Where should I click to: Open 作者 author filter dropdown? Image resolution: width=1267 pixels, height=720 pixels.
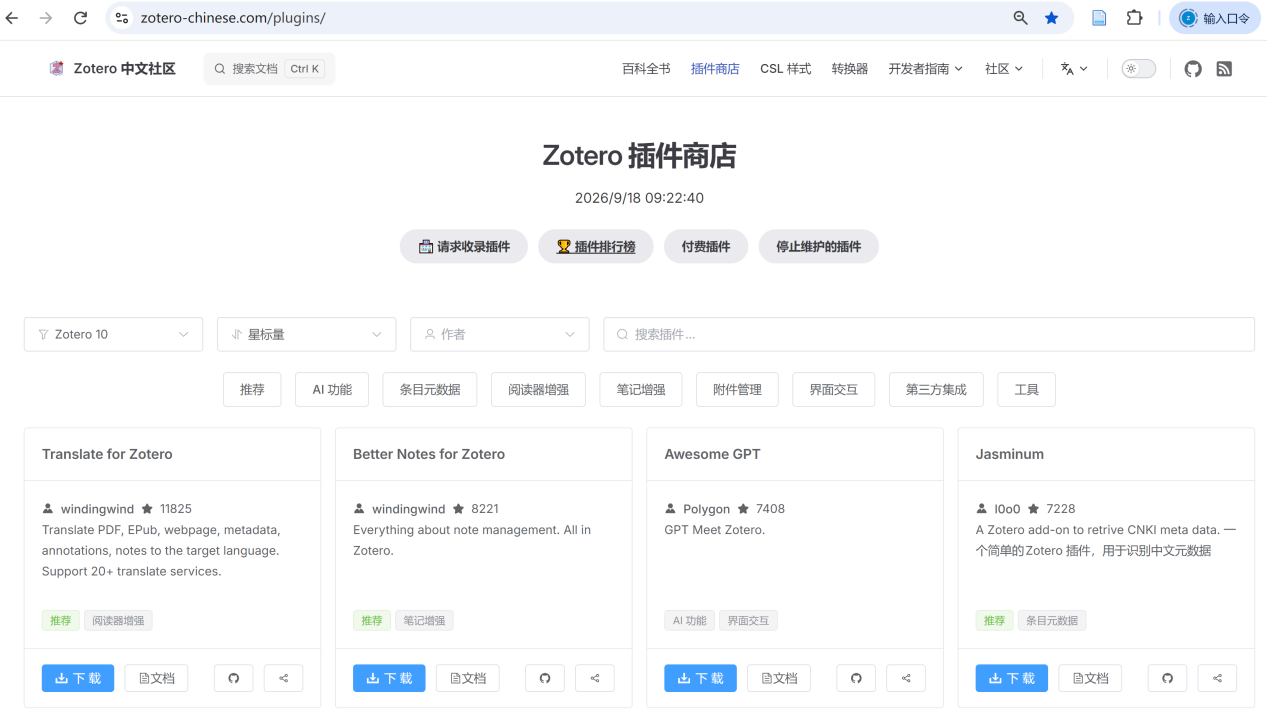click(499, 334)
